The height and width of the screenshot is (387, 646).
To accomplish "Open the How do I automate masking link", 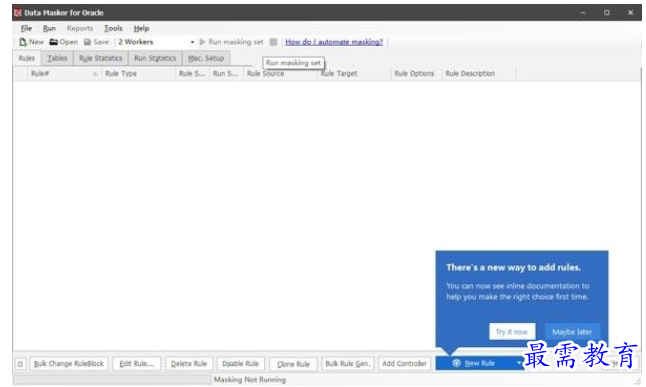I will [334, 42].
